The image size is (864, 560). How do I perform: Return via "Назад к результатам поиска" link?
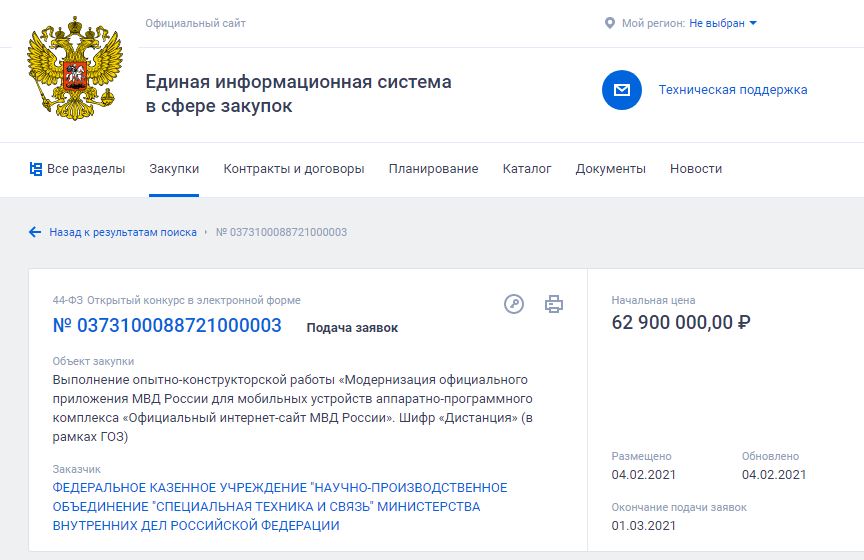click(x=123, y=232)
